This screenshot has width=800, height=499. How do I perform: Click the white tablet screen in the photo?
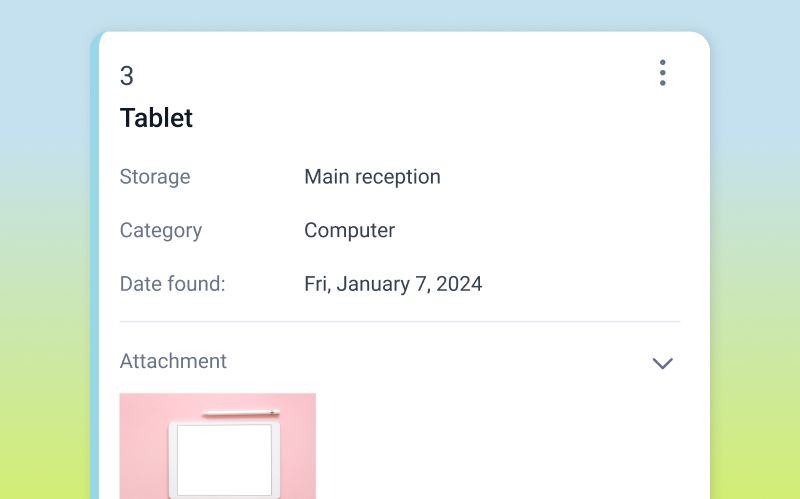pos(225,459)
